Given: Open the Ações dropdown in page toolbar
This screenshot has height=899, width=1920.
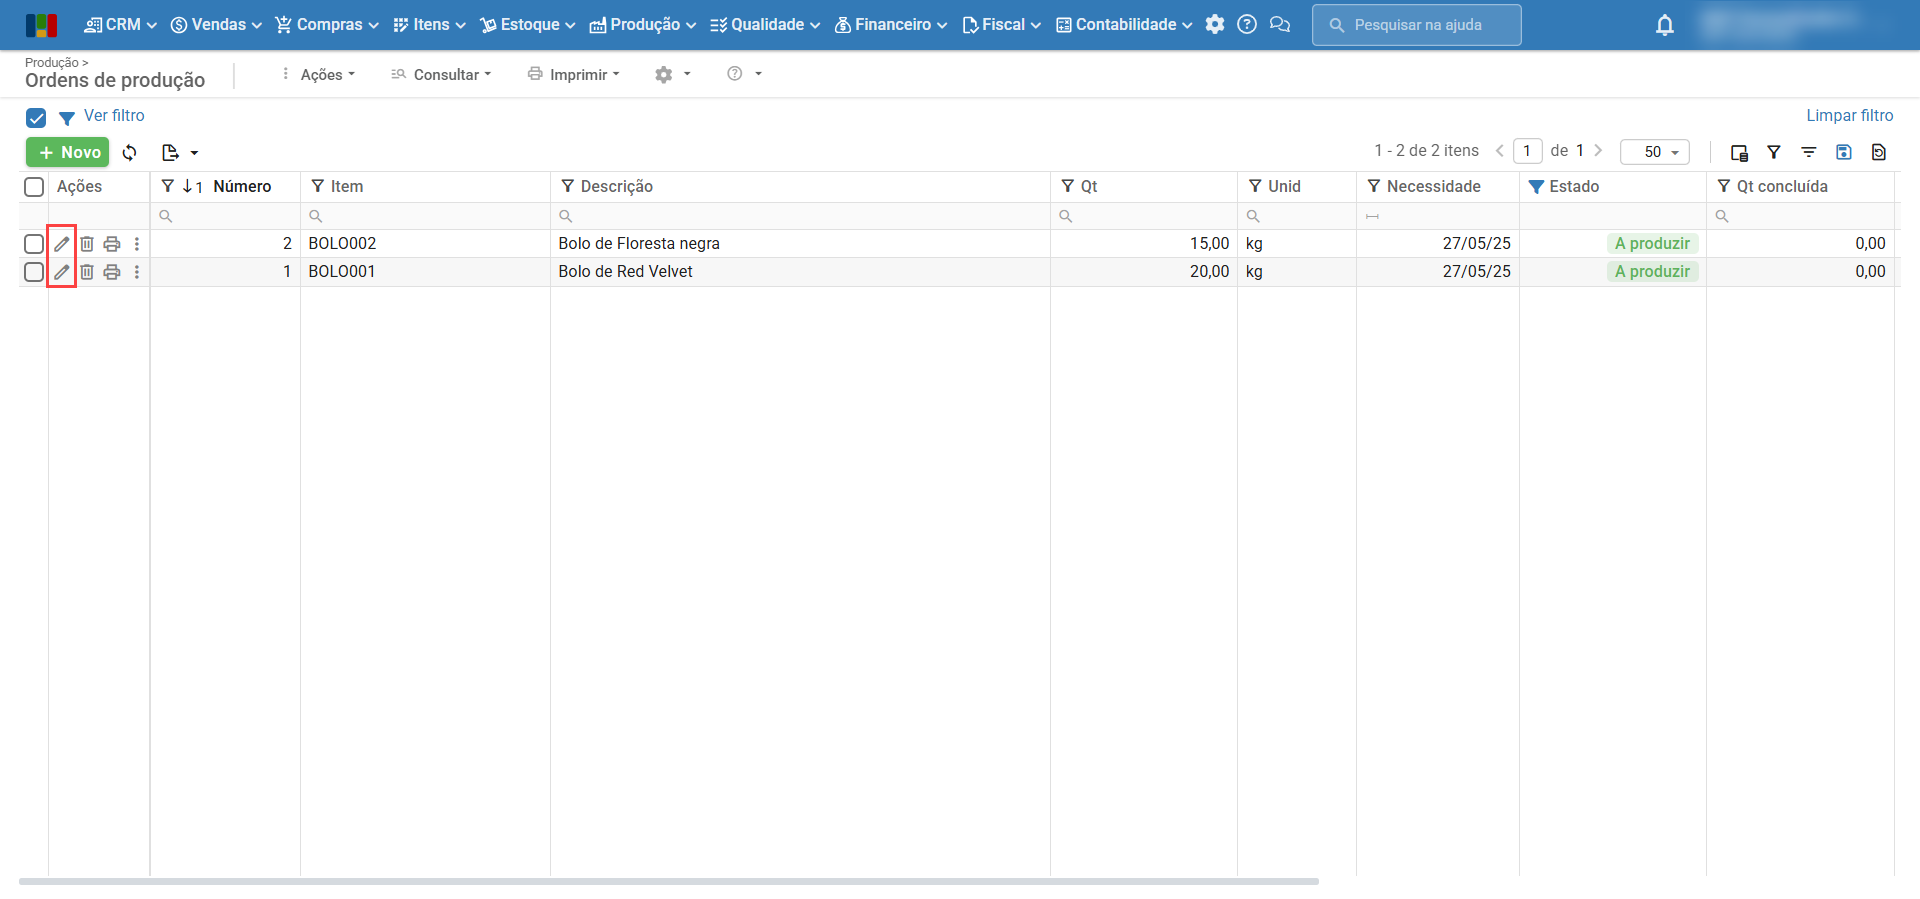Looking at the screenshot, I should (318, 75).
